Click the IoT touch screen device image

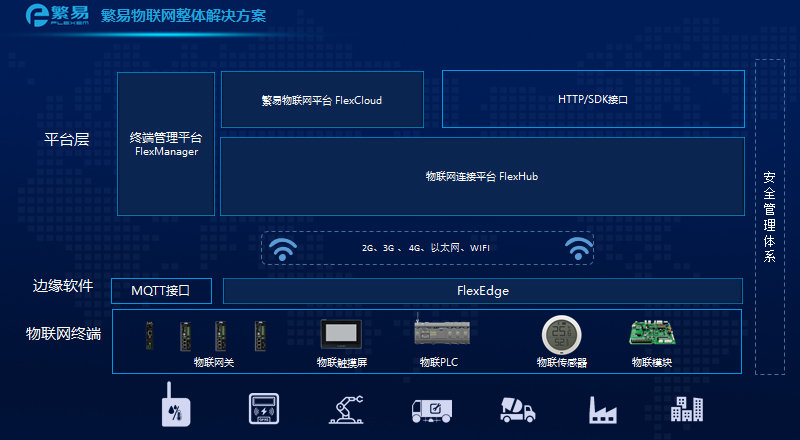341,334
